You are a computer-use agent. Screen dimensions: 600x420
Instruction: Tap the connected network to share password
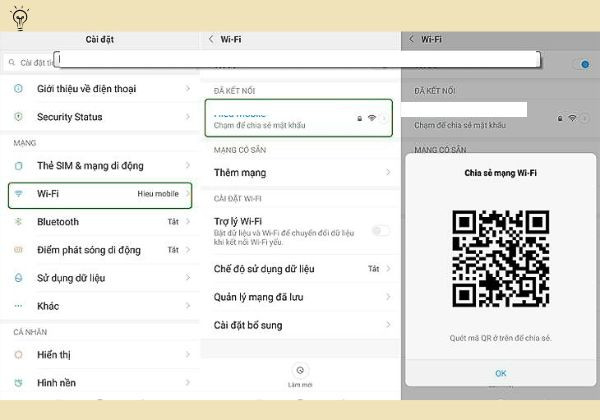pos(299,118)
